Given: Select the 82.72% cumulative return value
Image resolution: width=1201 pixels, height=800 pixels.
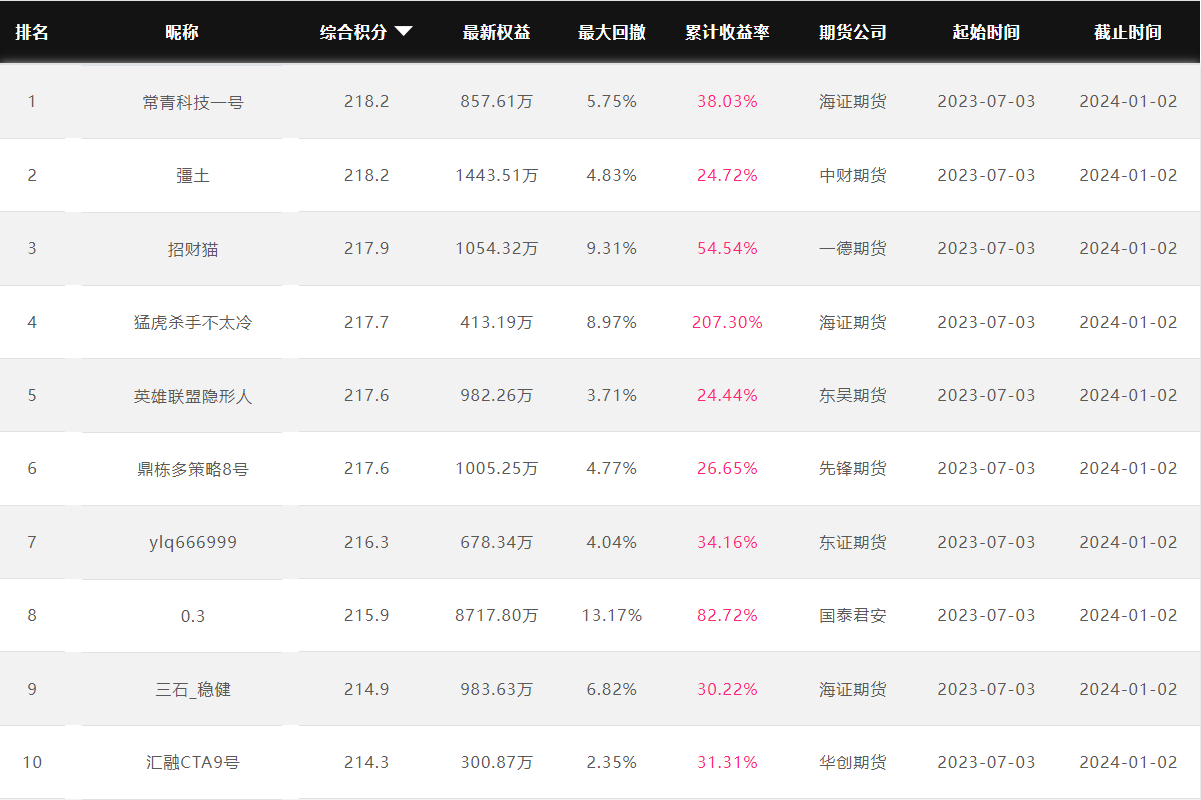Looking at the screenshot, I should pyautogui.click(x=727, y=616).
